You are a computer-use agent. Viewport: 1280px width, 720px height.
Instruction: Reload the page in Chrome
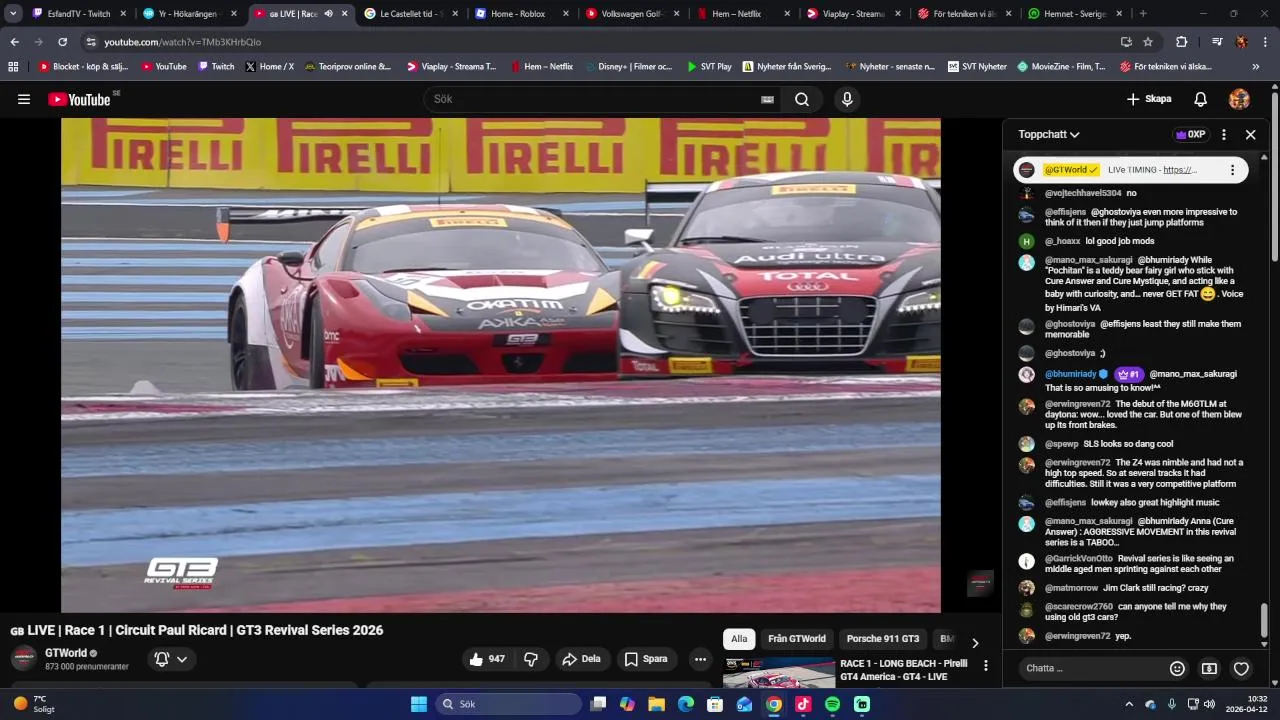pyautogui.click(x=62, y=42)
